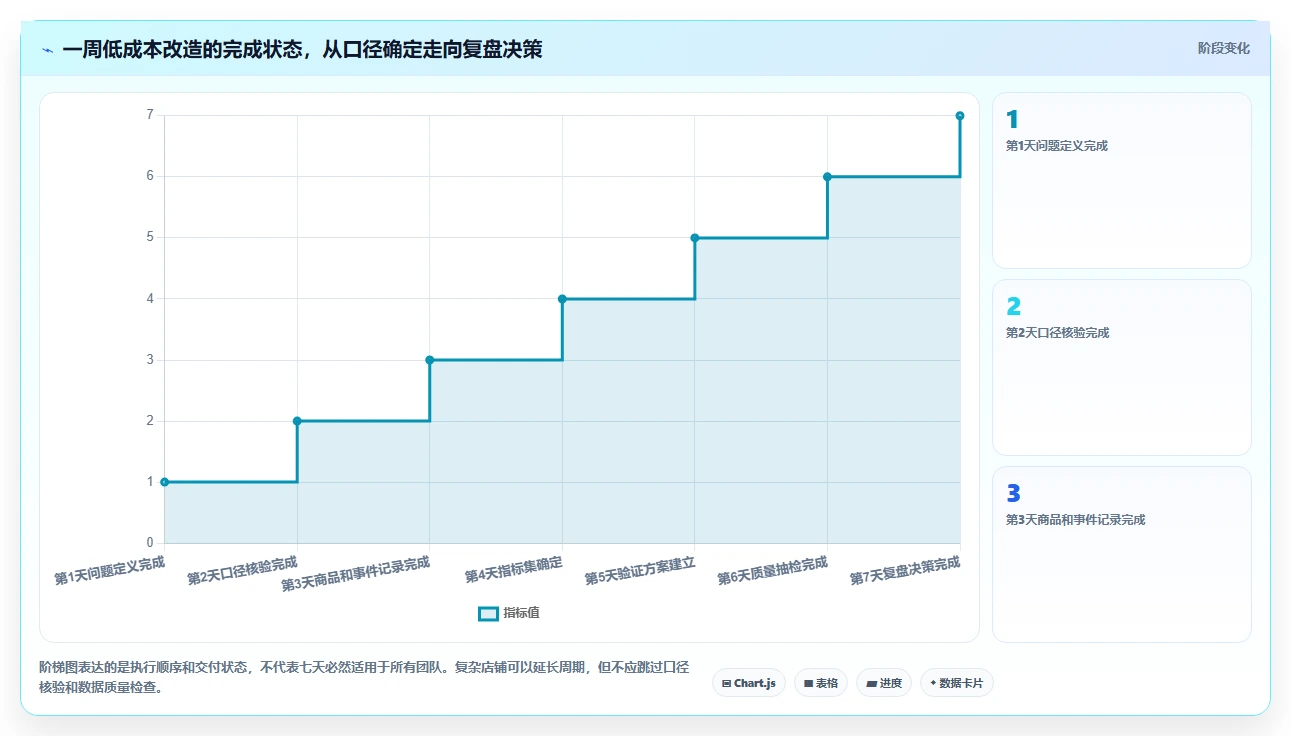Click data point at value 3 on chart
Image resolution: width=1291 pixels, height=736 pixels.
[x=430, y=360]
